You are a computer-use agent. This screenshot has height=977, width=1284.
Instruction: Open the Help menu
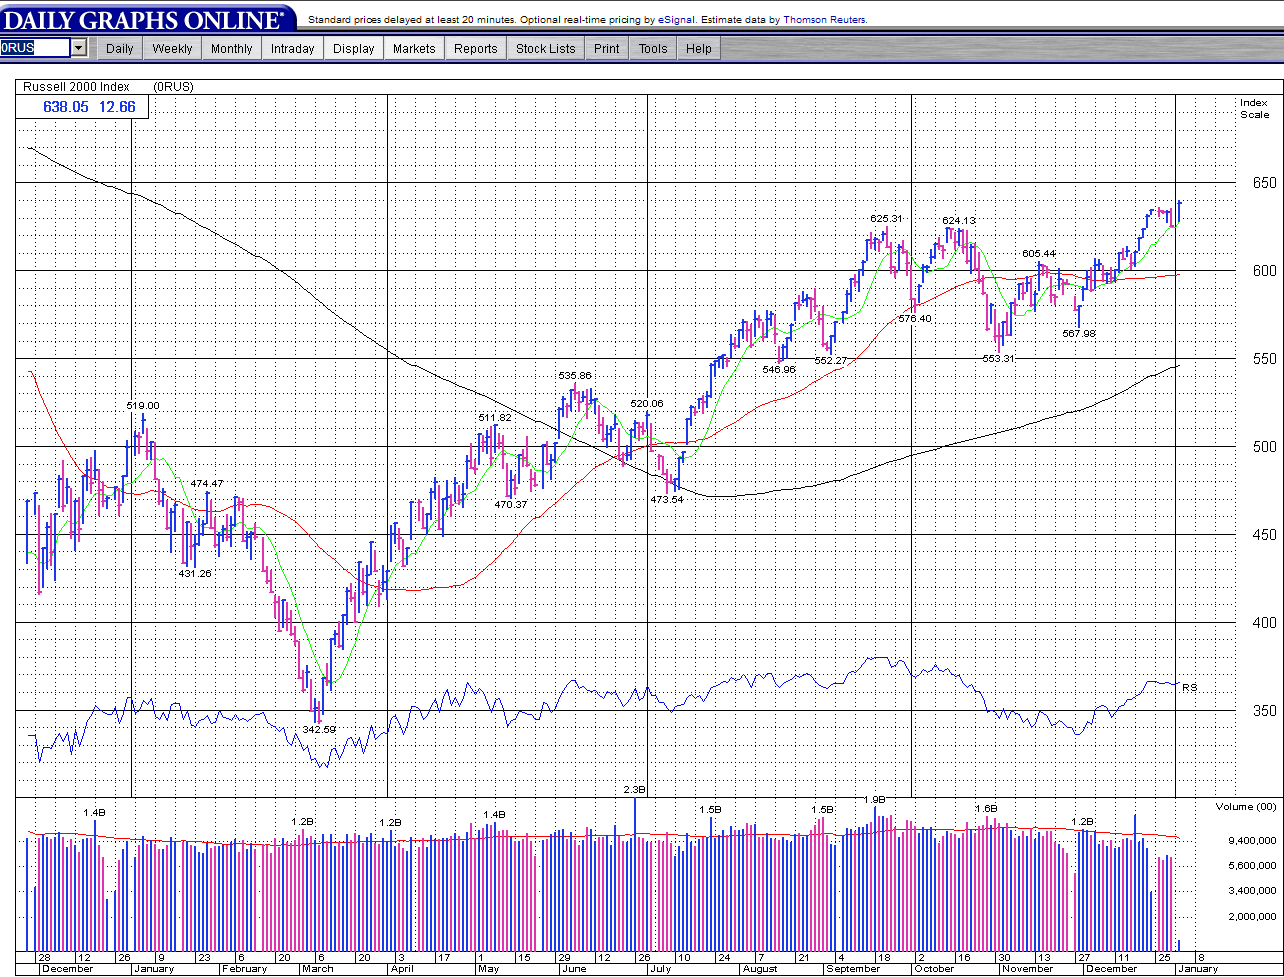(x=698, y=48)
